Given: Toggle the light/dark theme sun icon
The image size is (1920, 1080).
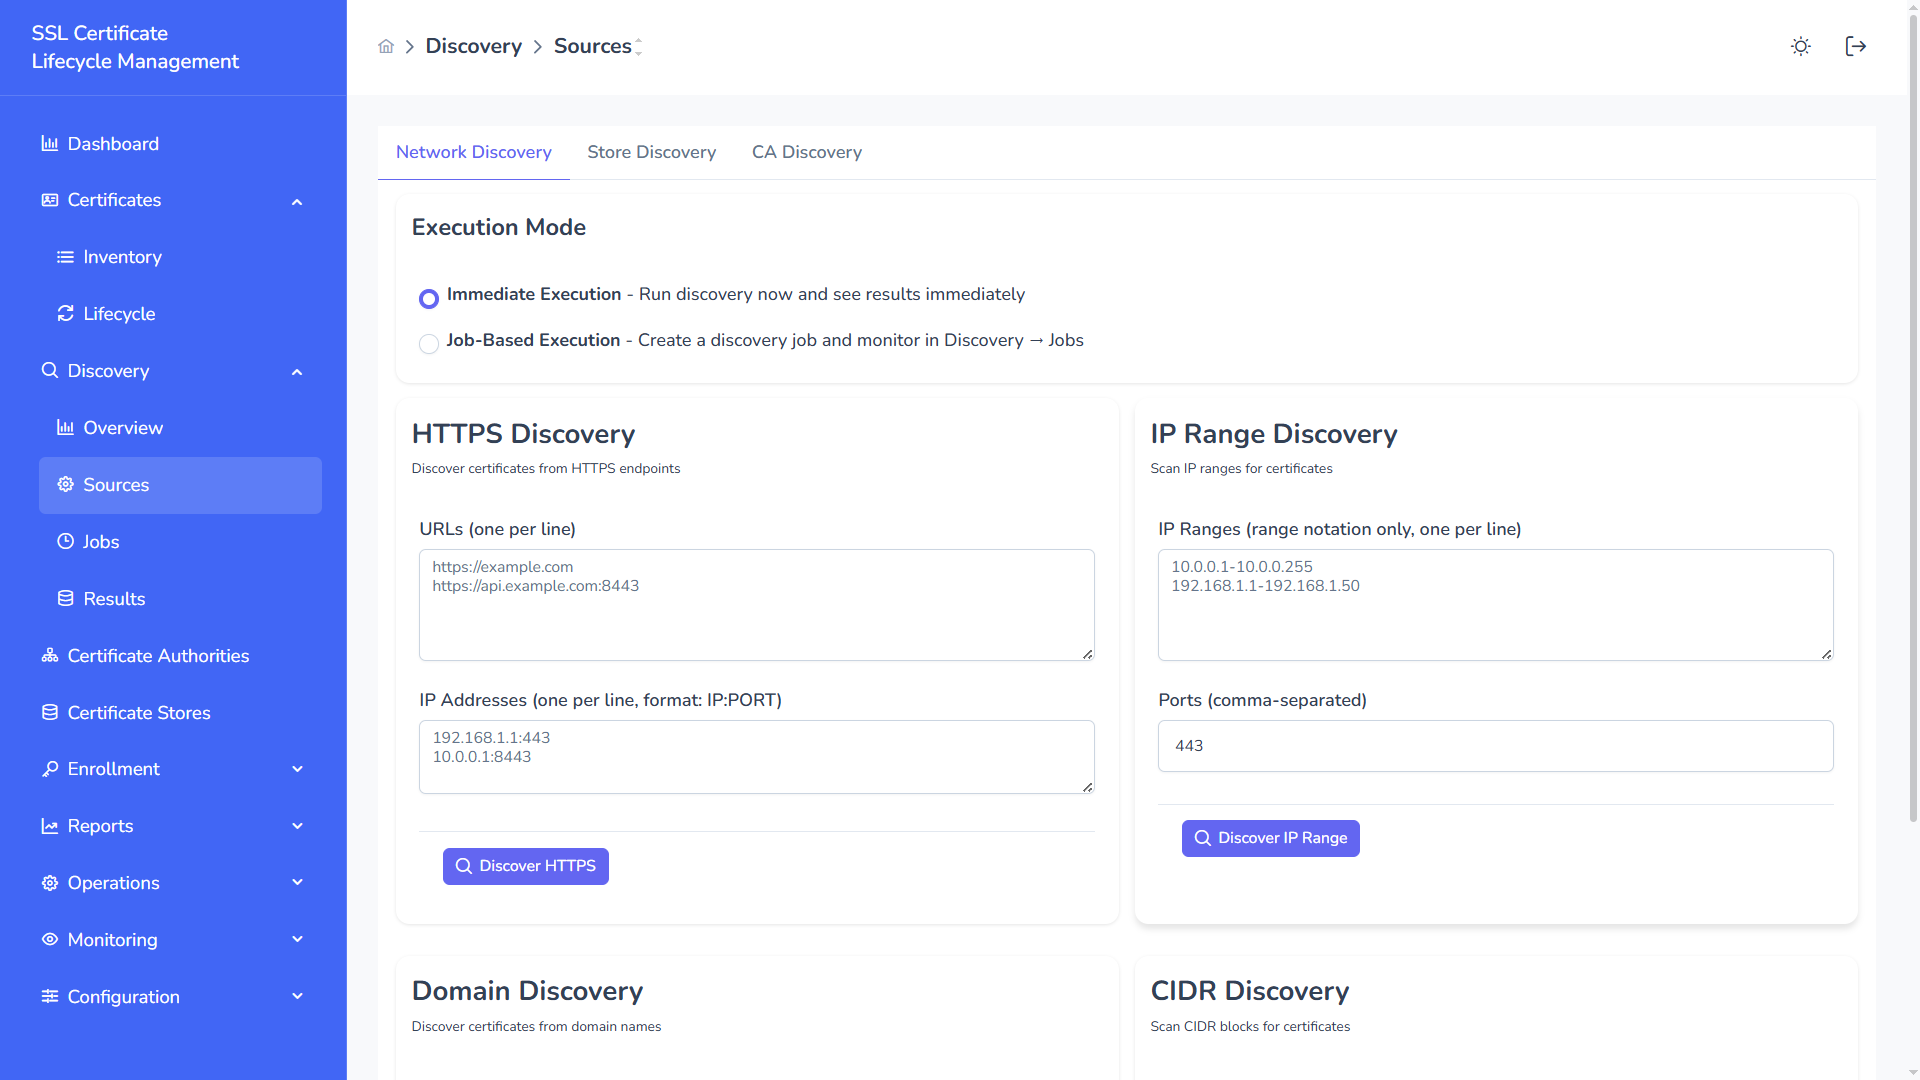Looking at the screenshot, I should coord(1801,46).
